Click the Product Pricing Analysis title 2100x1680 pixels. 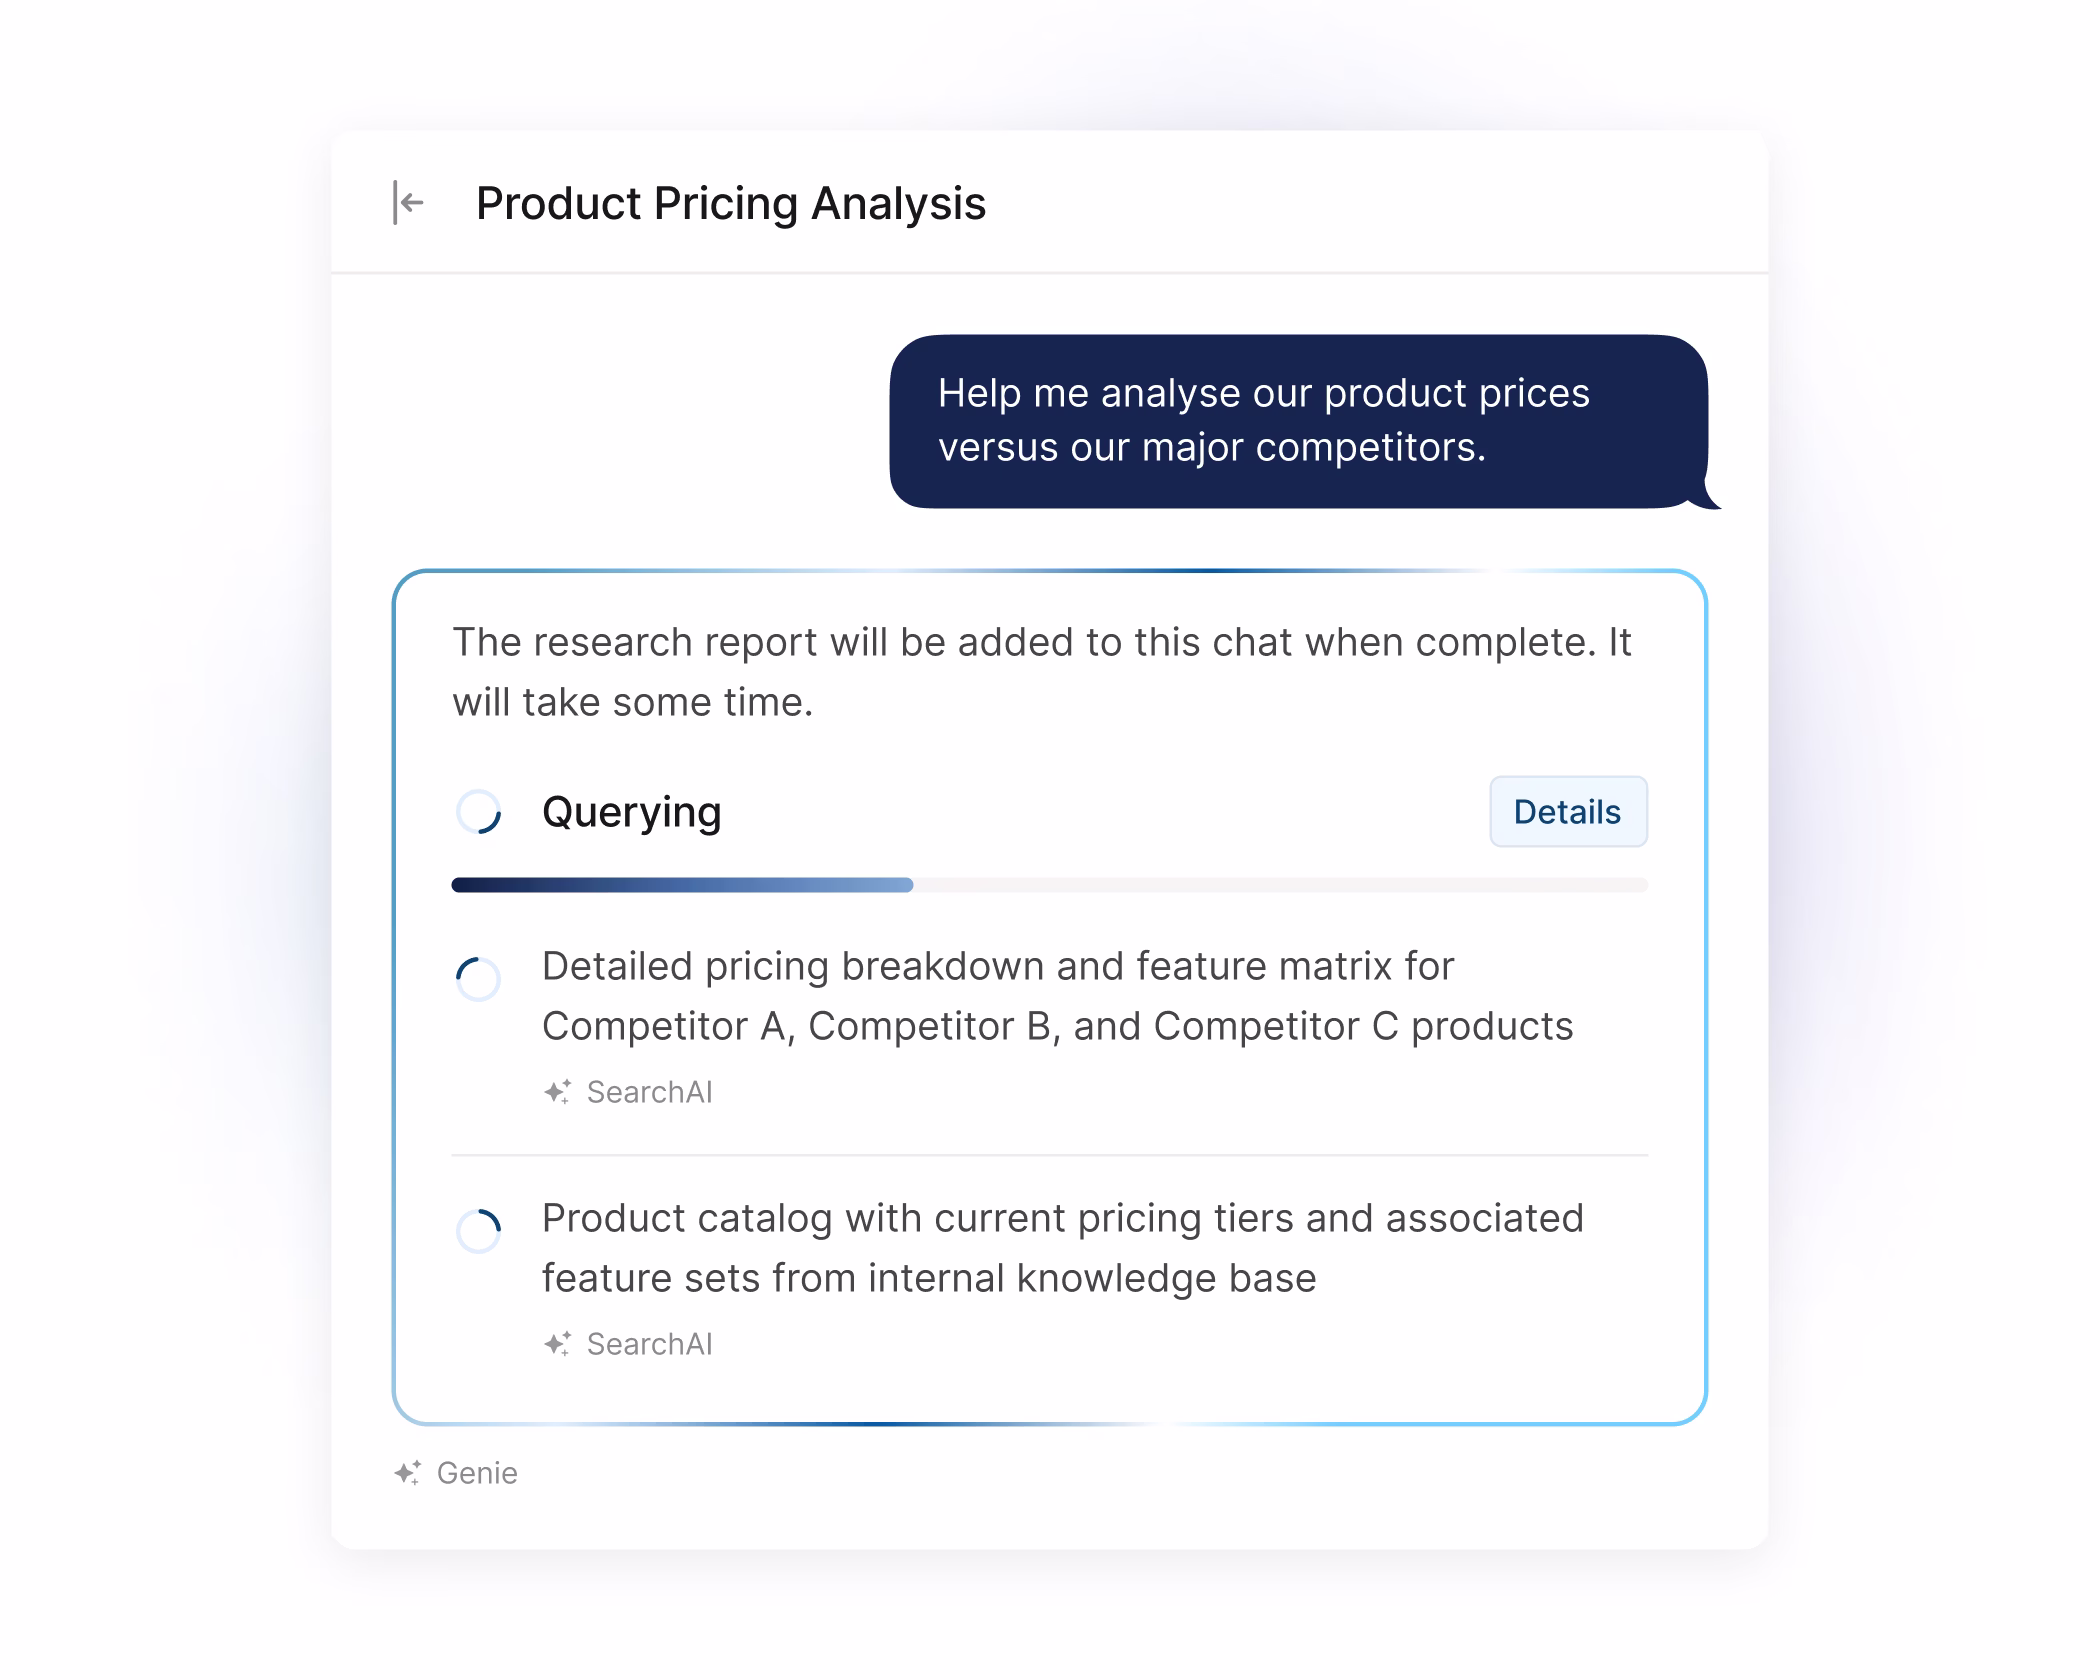point(730,203)
